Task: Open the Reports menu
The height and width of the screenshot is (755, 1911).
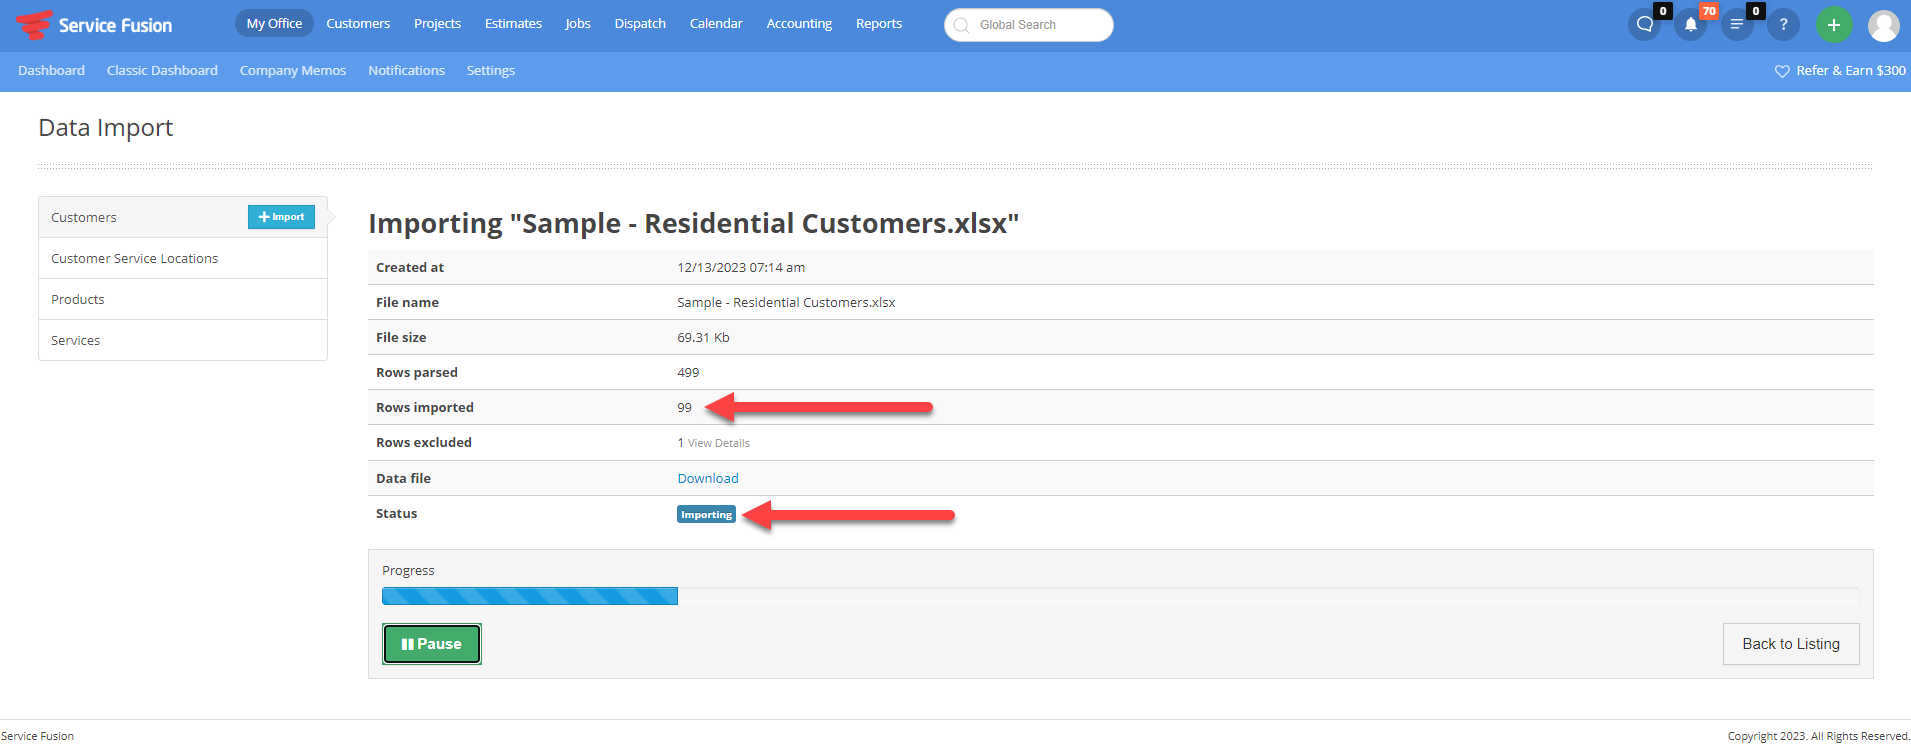Action: point(879,23)
